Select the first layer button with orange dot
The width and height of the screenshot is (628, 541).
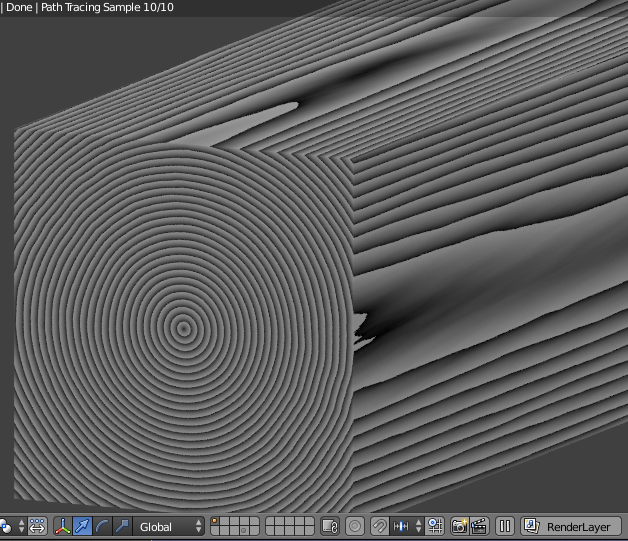214,521
